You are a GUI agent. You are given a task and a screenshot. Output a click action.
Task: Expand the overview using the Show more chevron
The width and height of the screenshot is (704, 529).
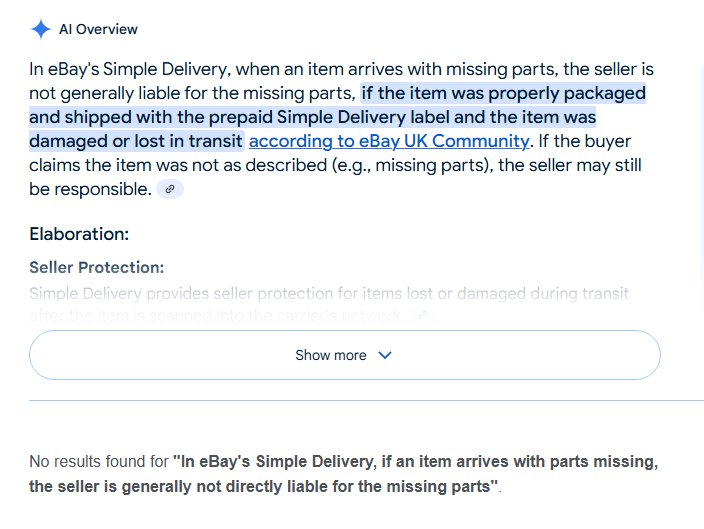pos(385,355)
